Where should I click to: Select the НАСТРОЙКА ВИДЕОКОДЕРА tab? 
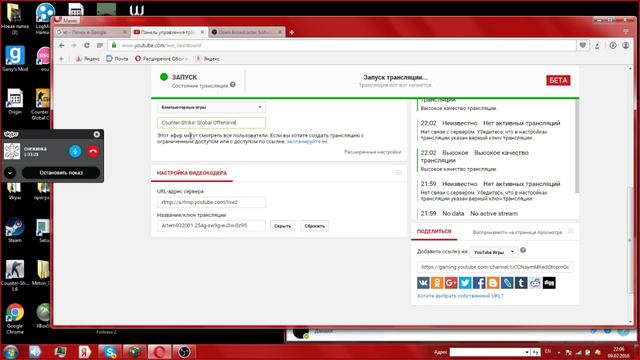tap(192, 173)
